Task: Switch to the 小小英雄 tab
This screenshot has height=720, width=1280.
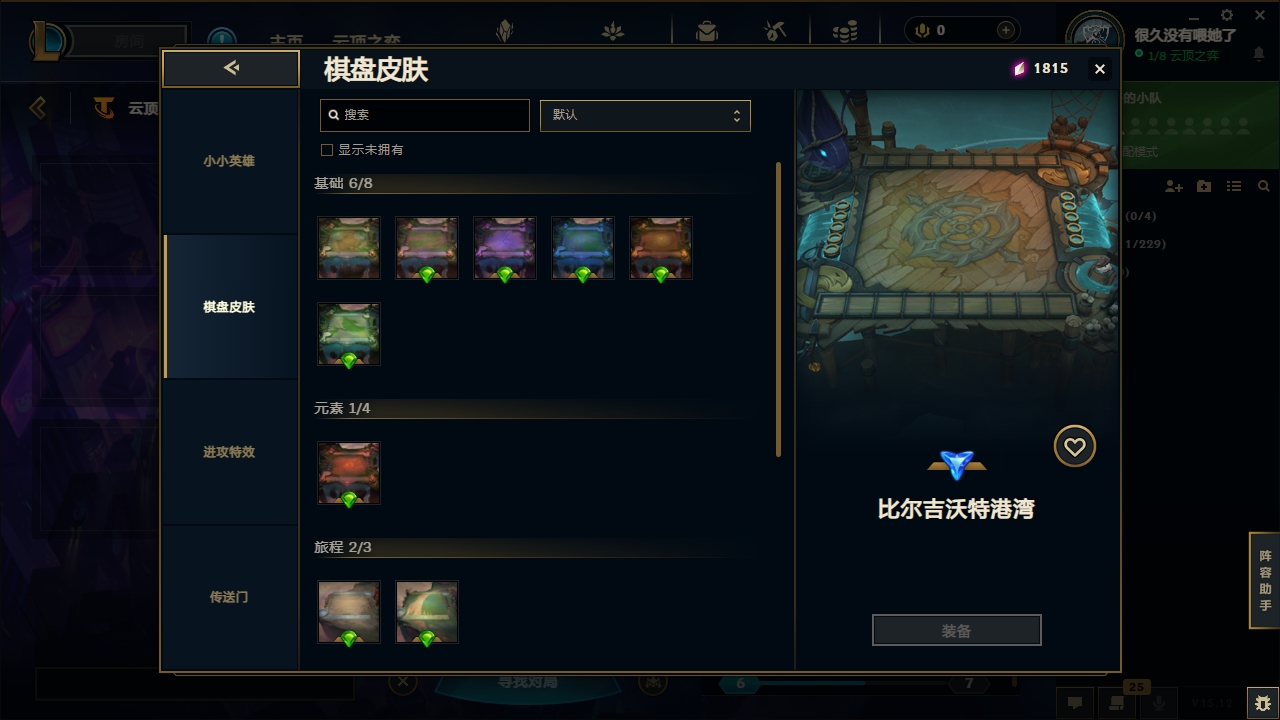Action: (x=230, y=161)
